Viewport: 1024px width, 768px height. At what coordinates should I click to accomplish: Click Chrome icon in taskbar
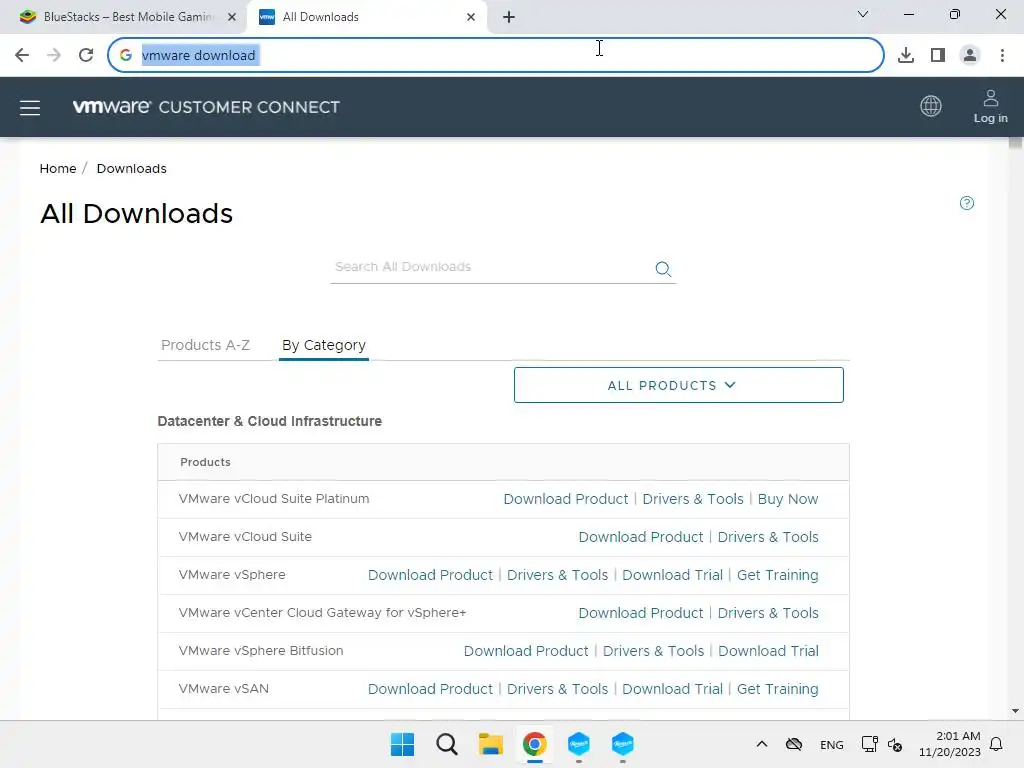[x=534, y=744]
